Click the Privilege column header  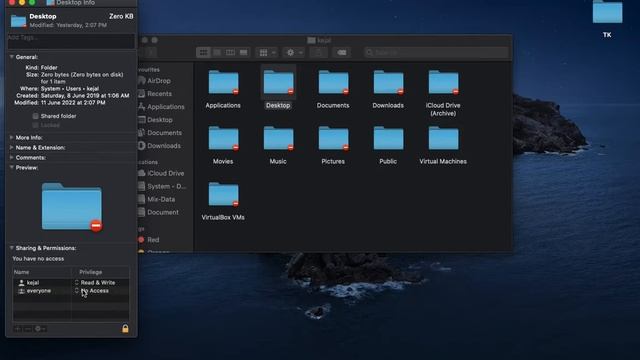(x=100, y=272)
